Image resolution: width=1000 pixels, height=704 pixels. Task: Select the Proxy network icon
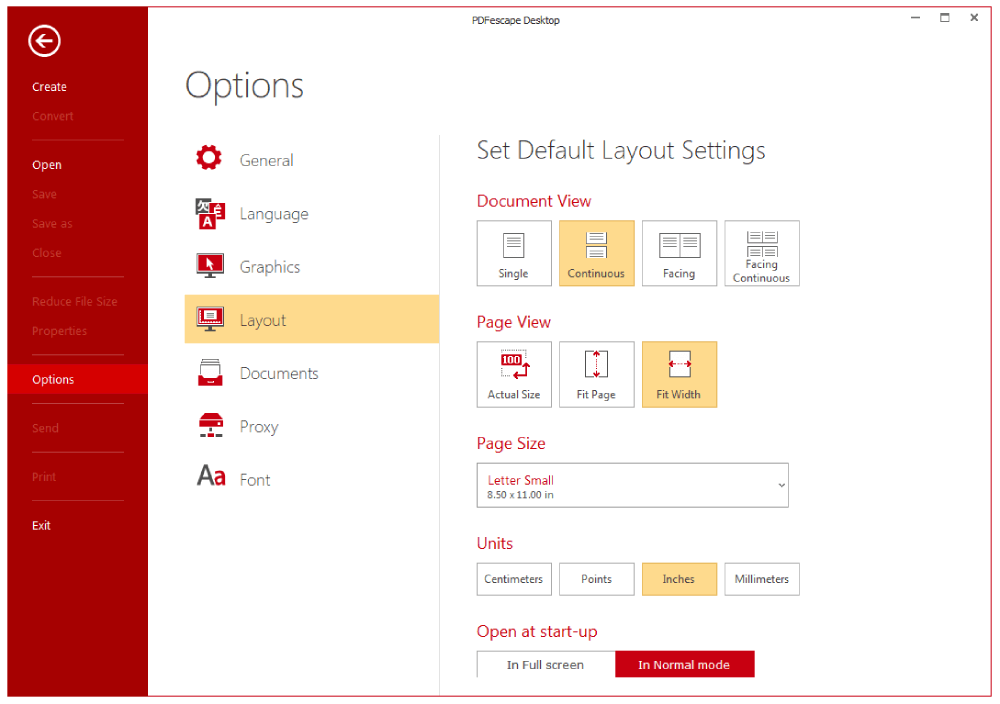click(209, 426)
